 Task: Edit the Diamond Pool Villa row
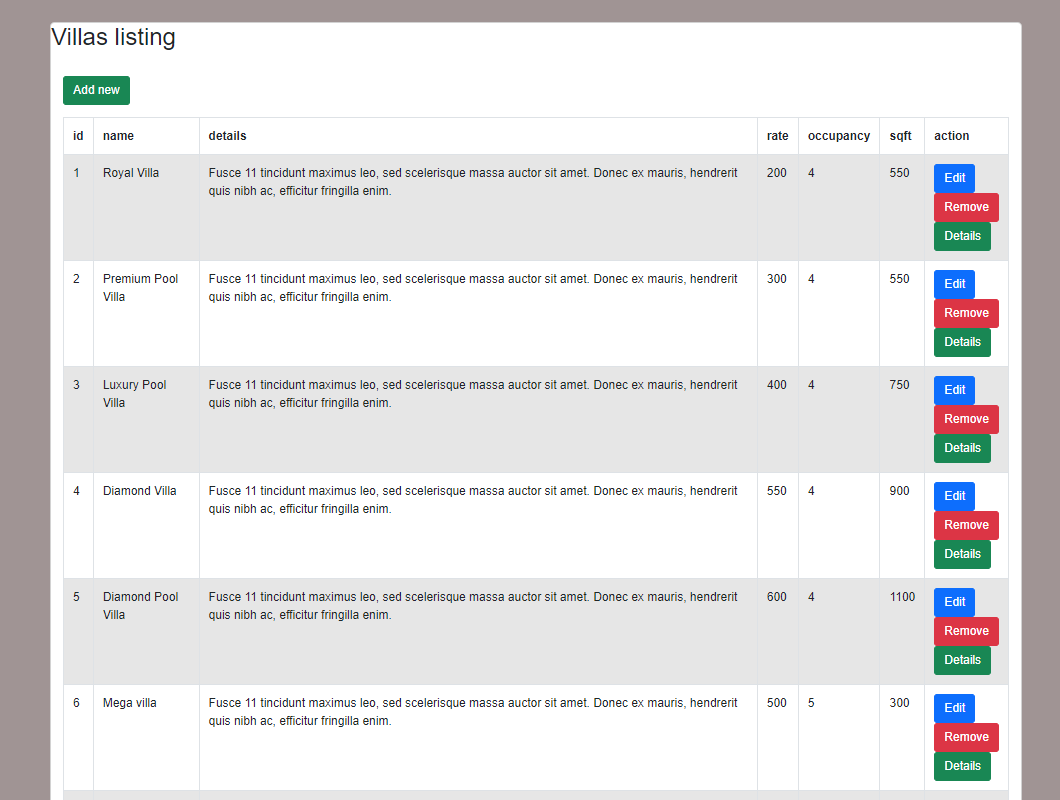coord(954,602)
